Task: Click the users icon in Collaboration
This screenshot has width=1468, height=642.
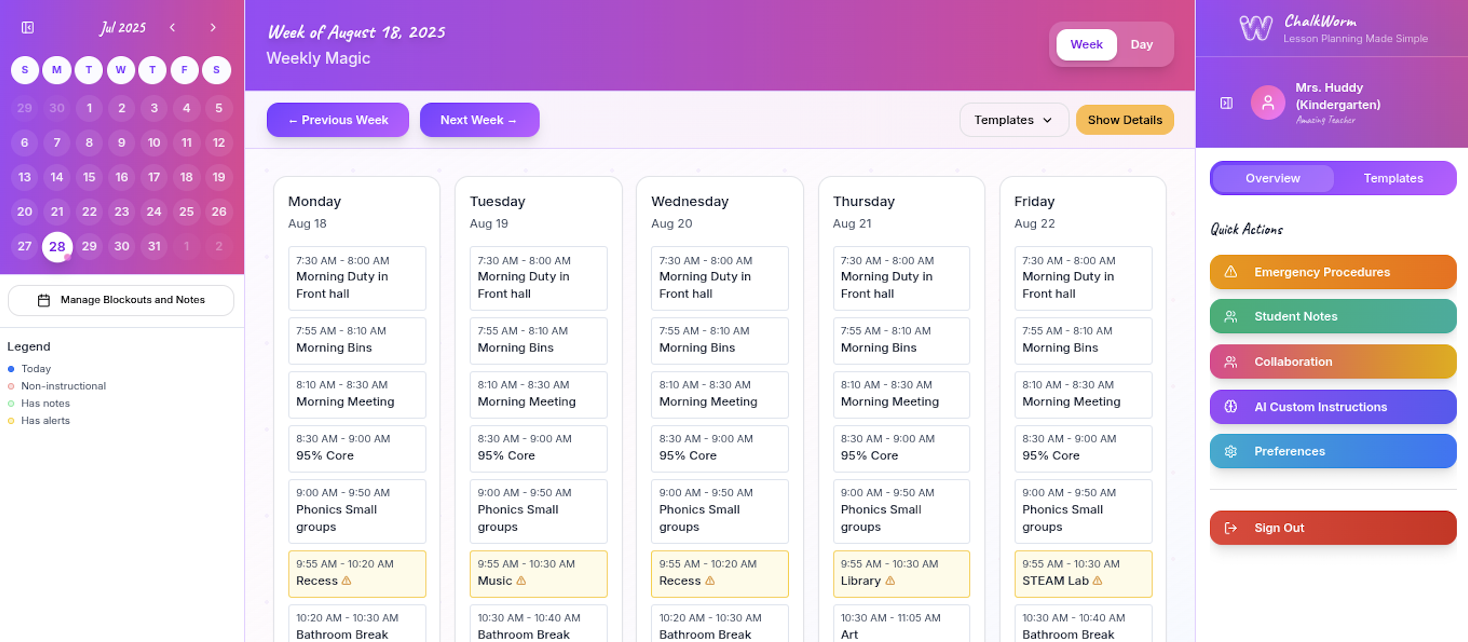Action: coord(1231,362)
